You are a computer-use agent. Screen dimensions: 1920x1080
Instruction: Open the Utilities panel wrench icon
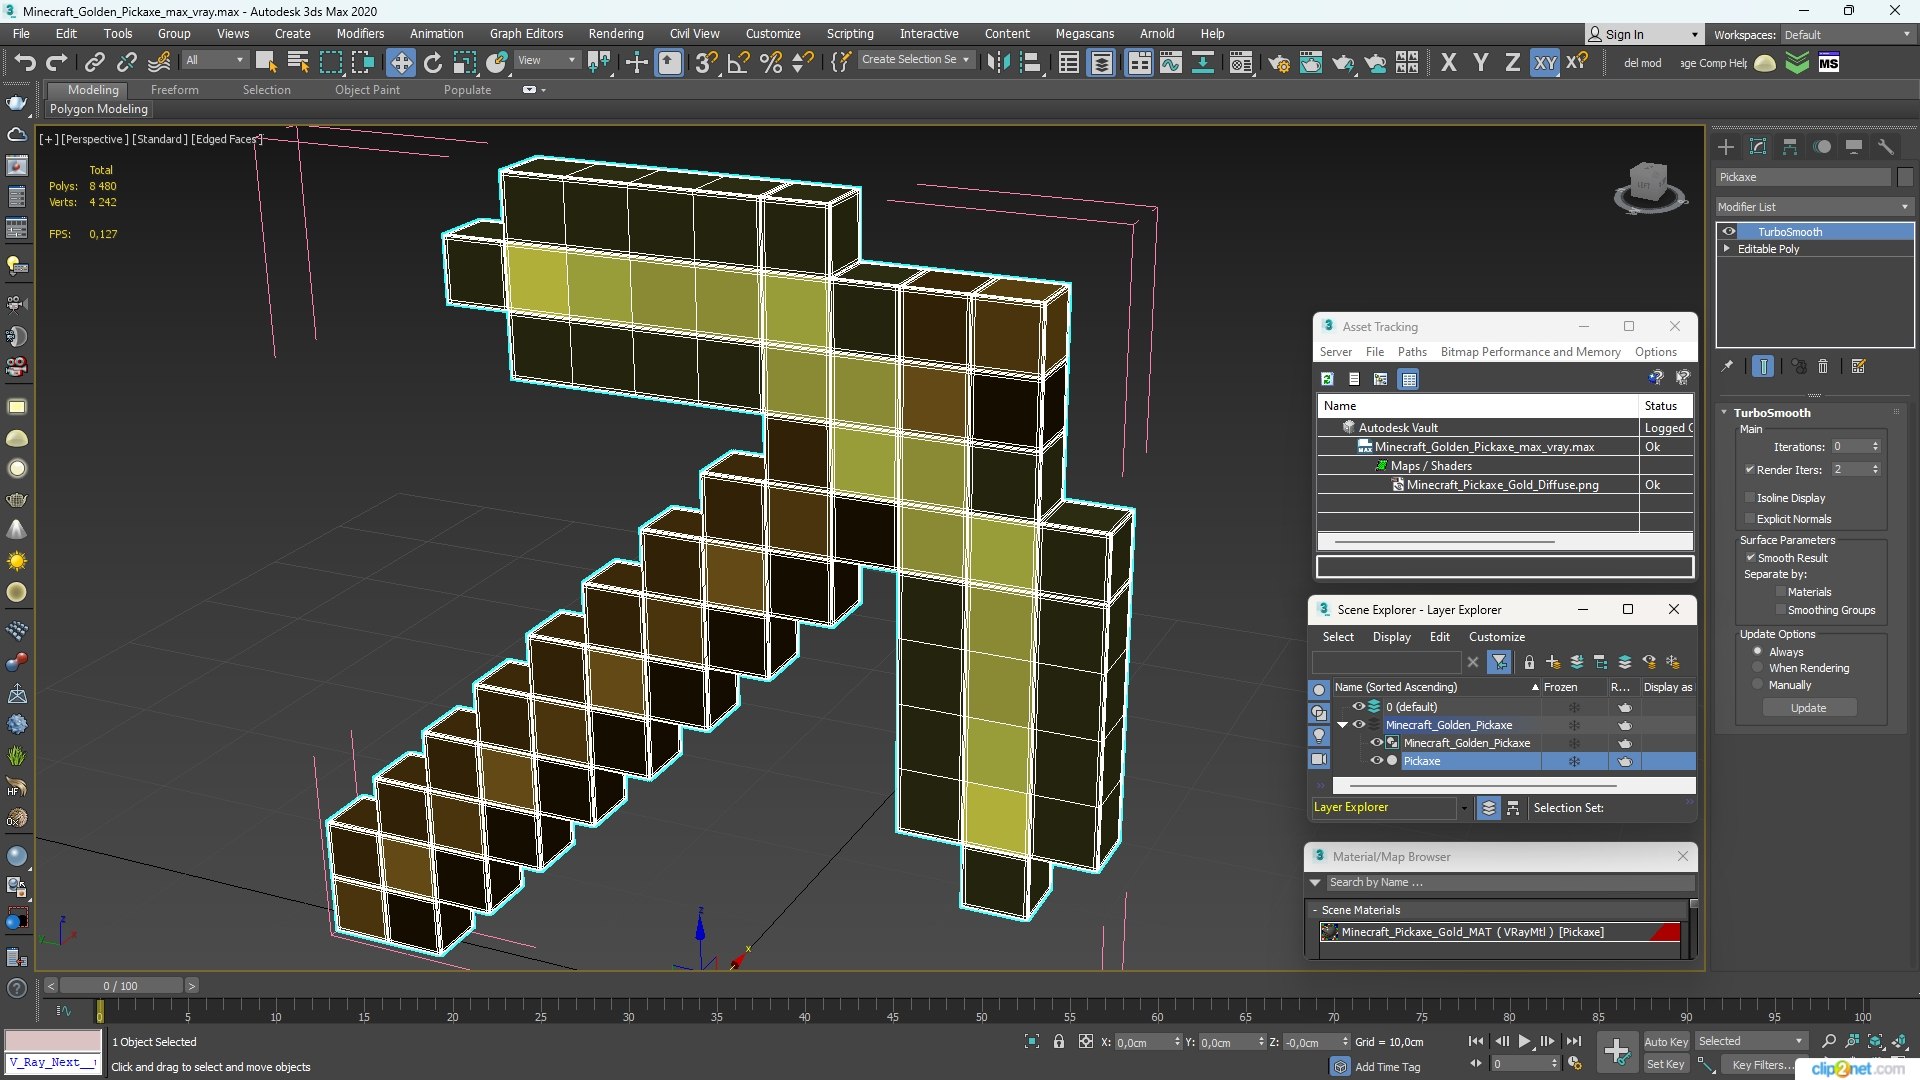click(1886, 147)
